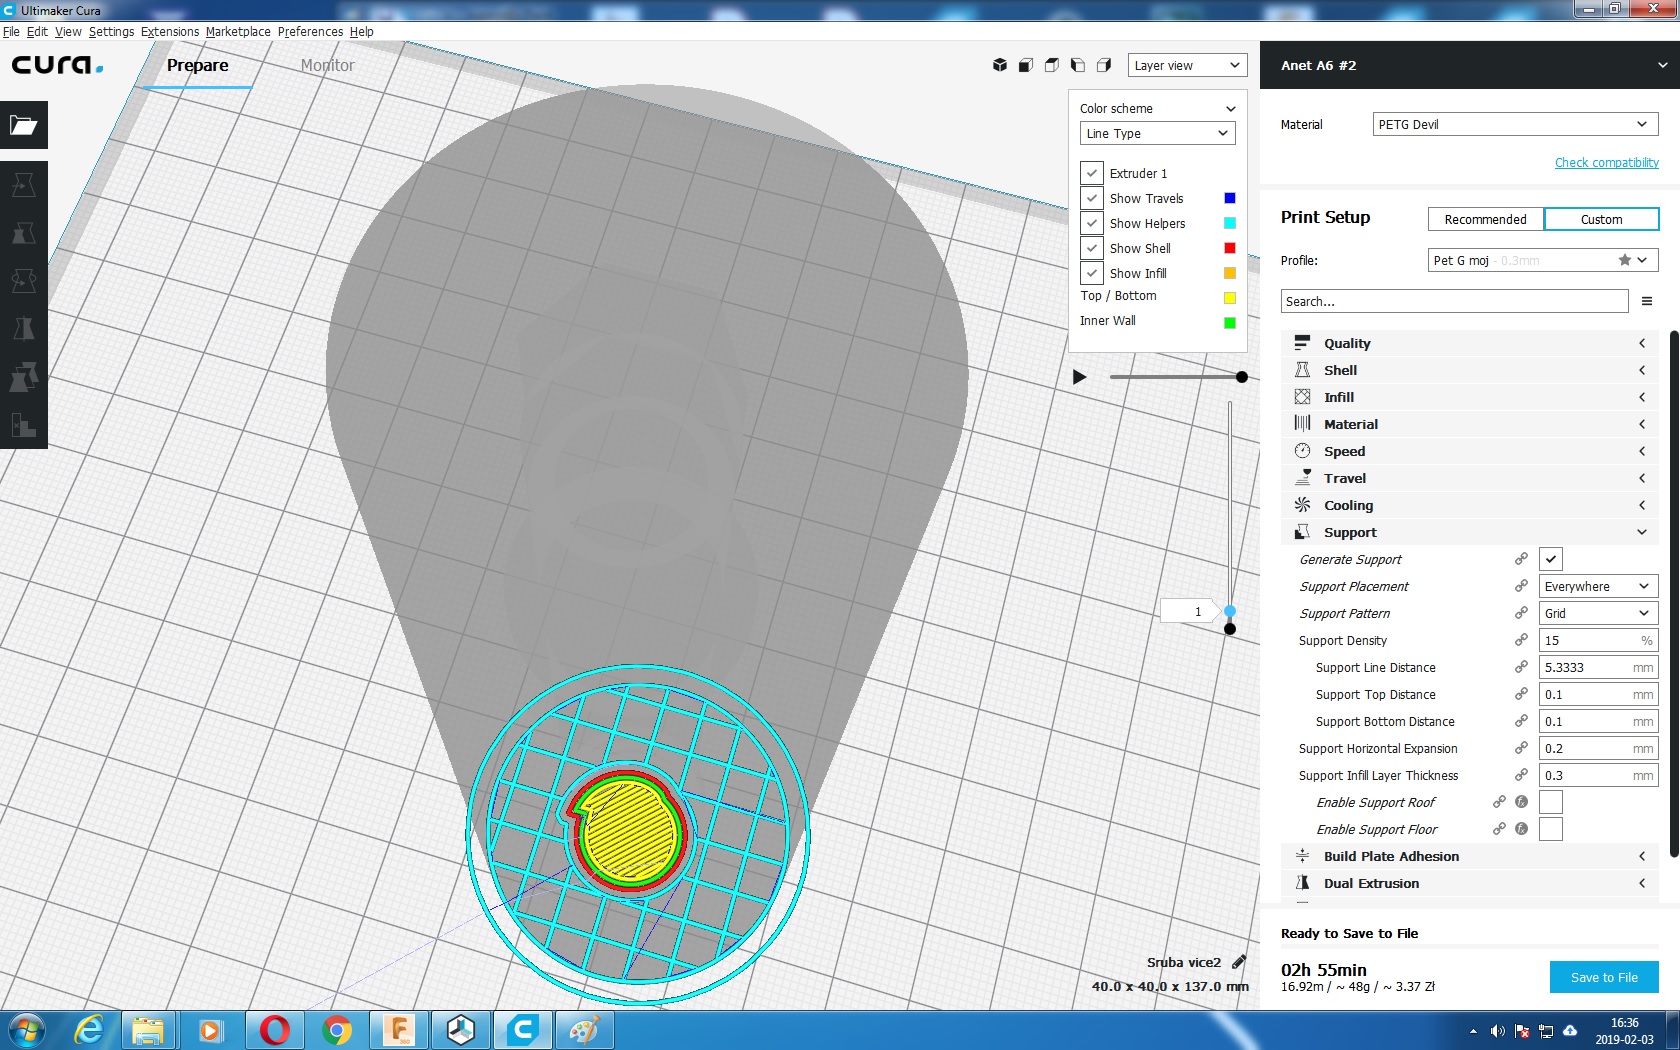Click link icon beside Generate Support

[x=1521, y=559]
